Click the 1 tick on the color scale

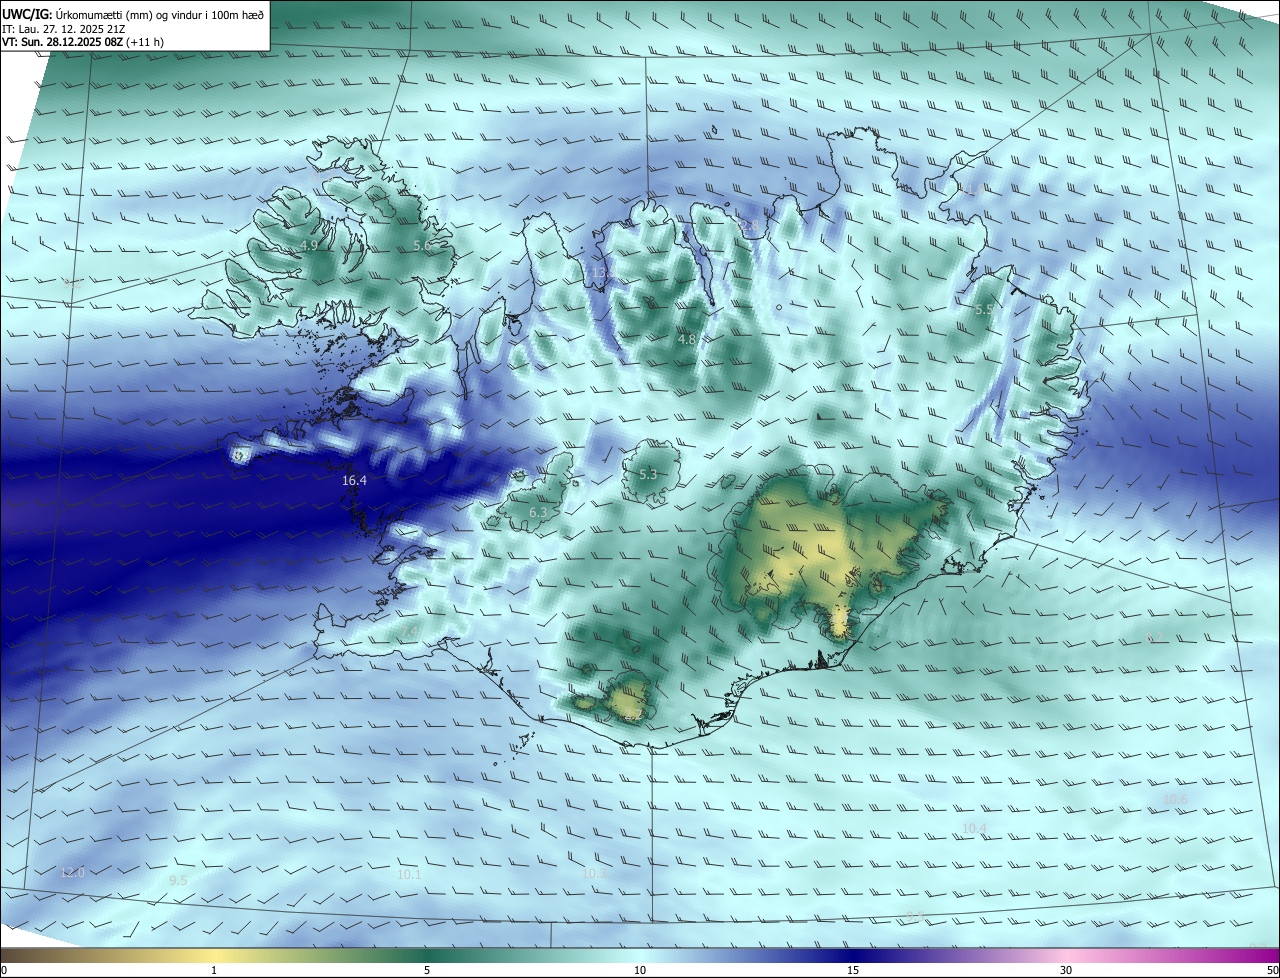pos(214,970)
